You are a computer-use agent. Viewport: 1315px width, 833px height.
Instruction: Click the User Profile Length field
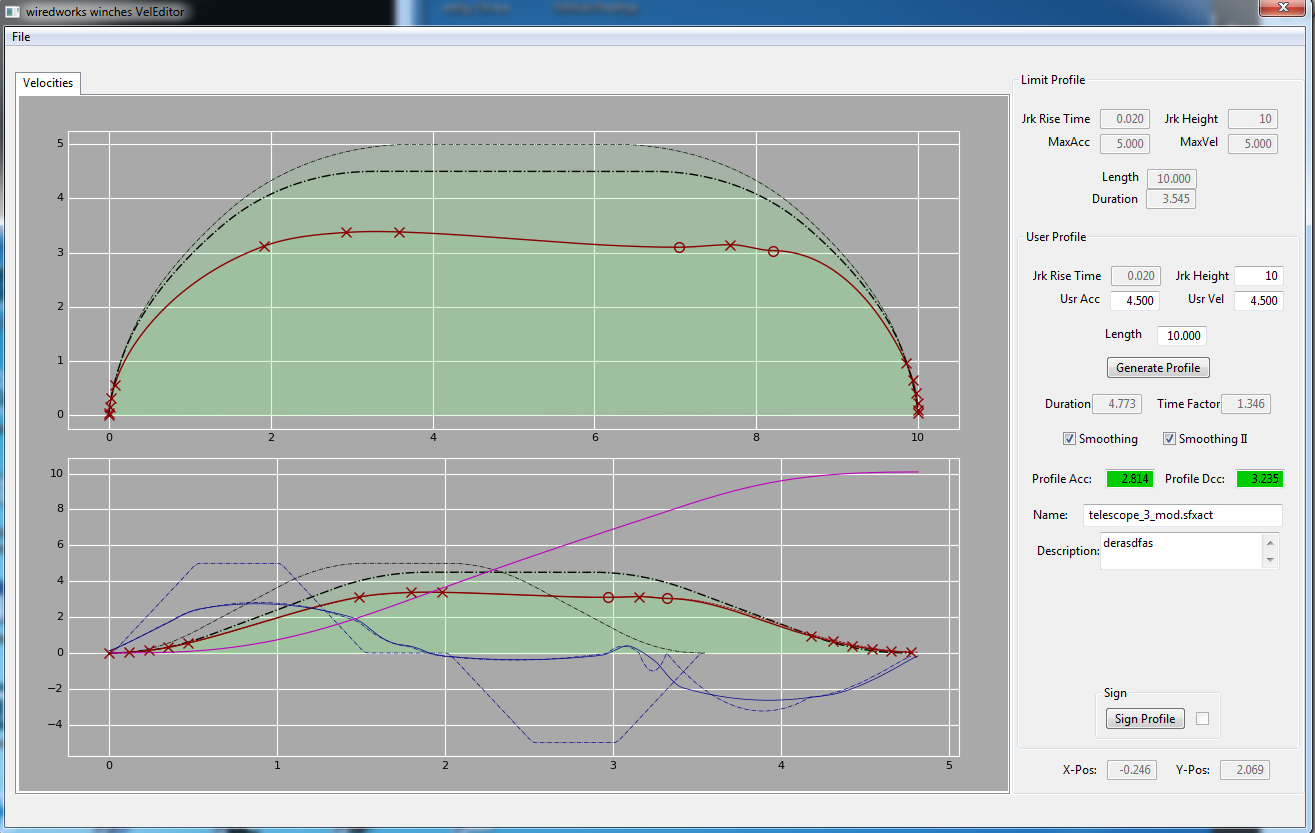1181,335
